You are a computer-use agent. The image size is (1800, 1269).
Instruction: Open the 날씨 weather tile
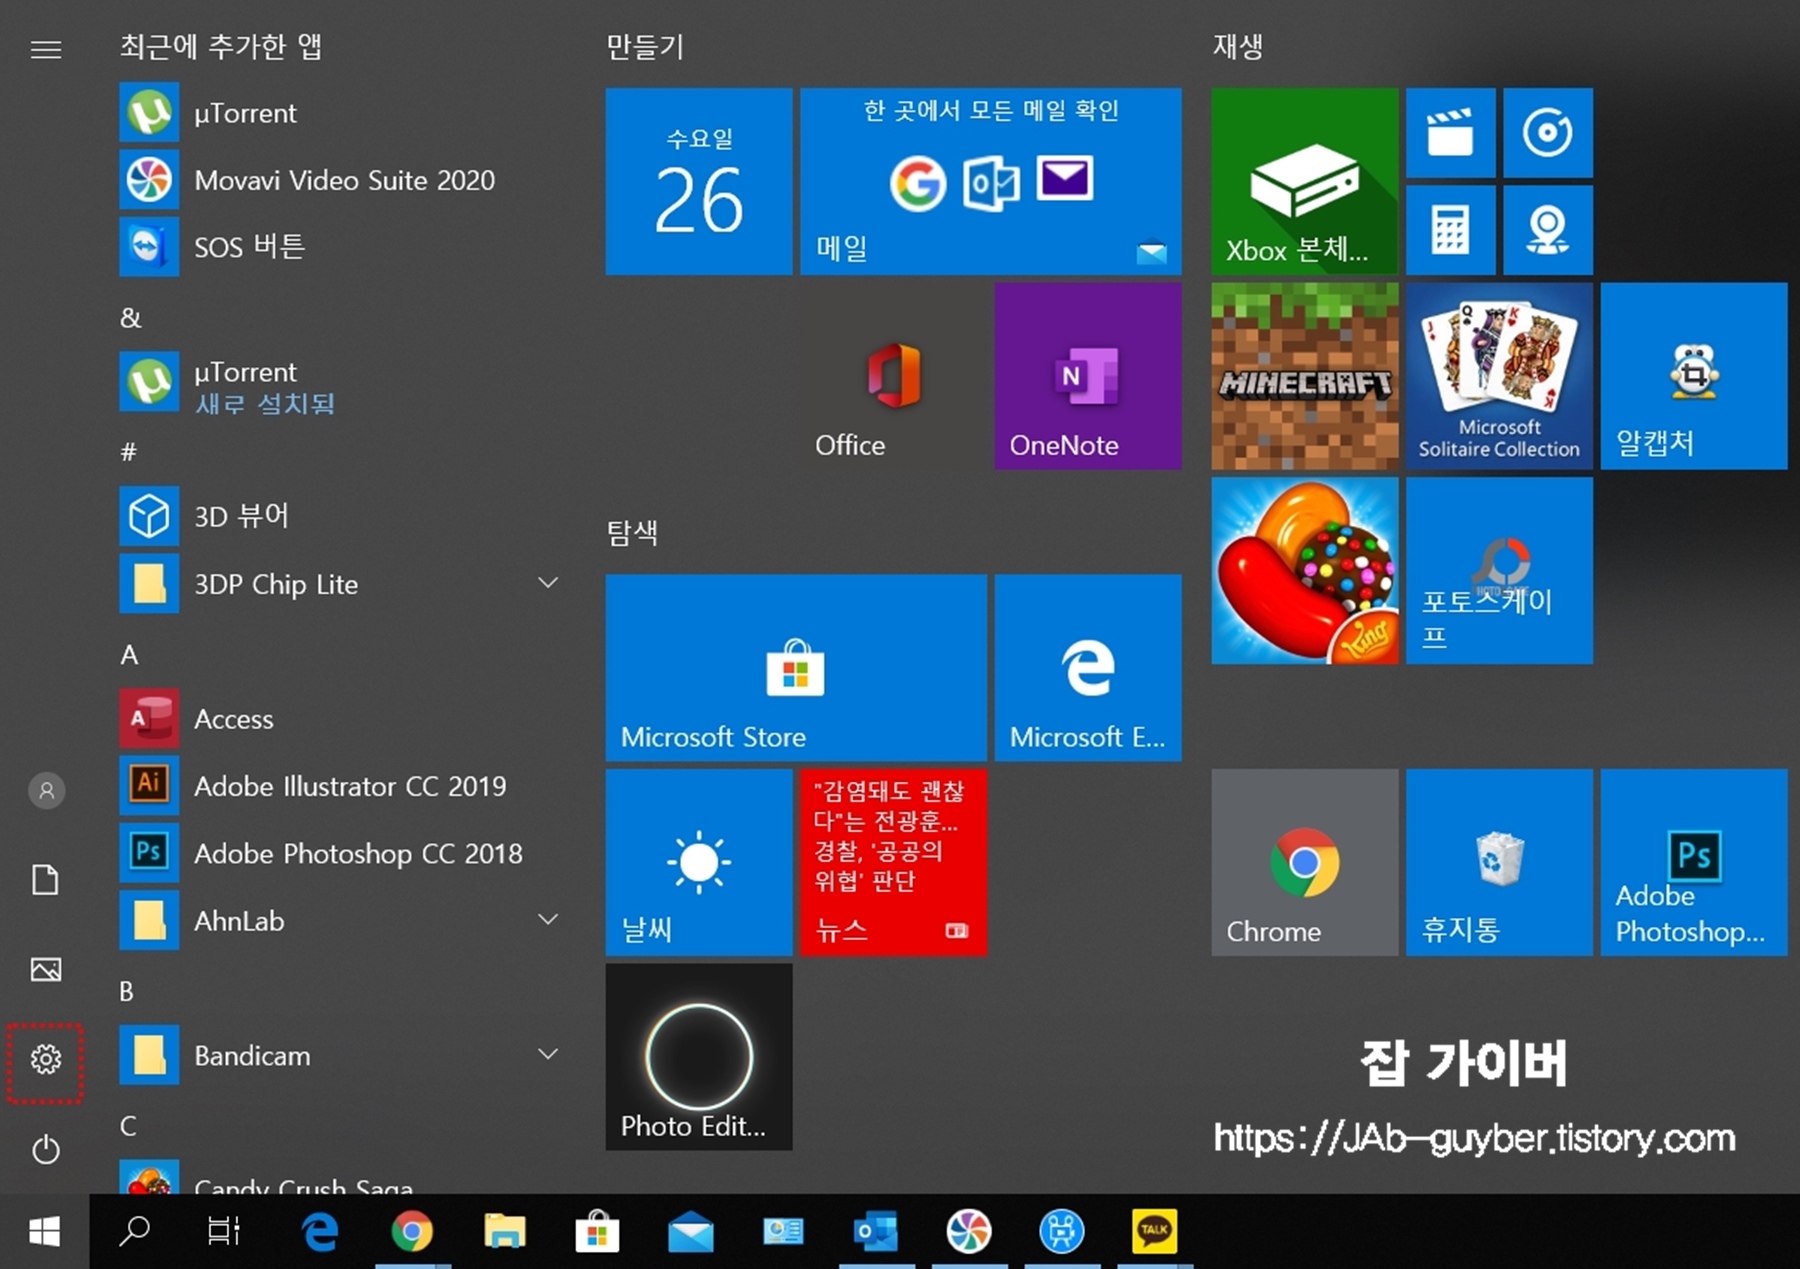coord(699,862)
